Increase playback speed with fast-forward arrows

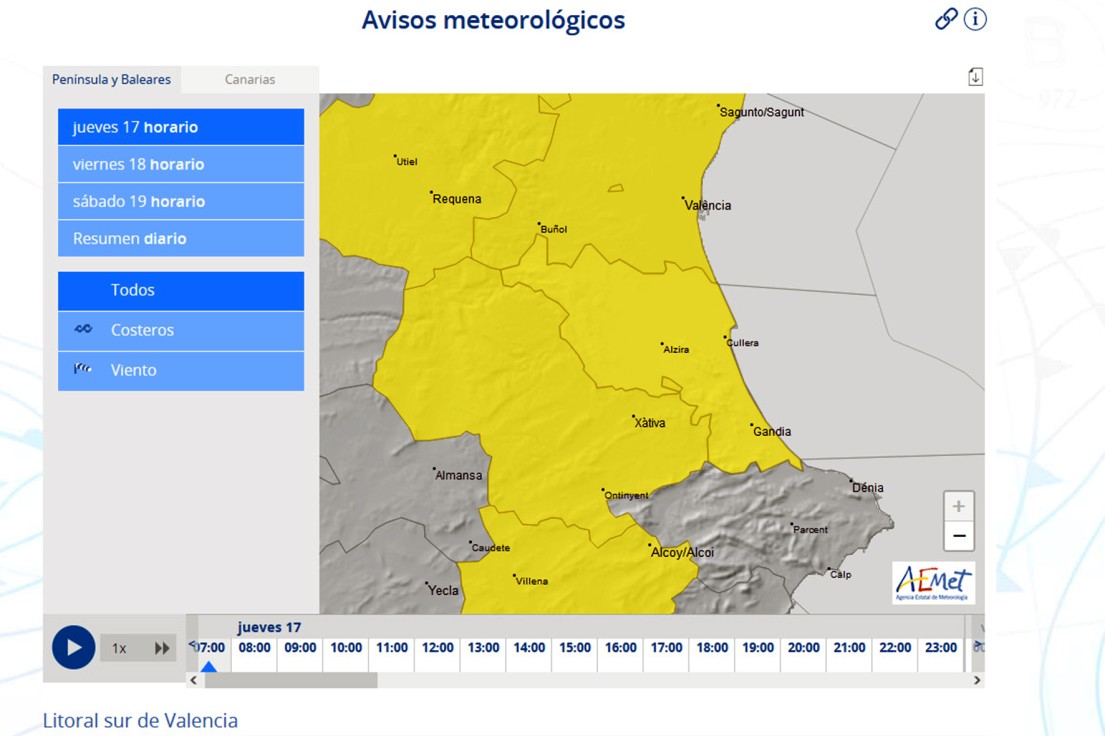tap(162, 648)
